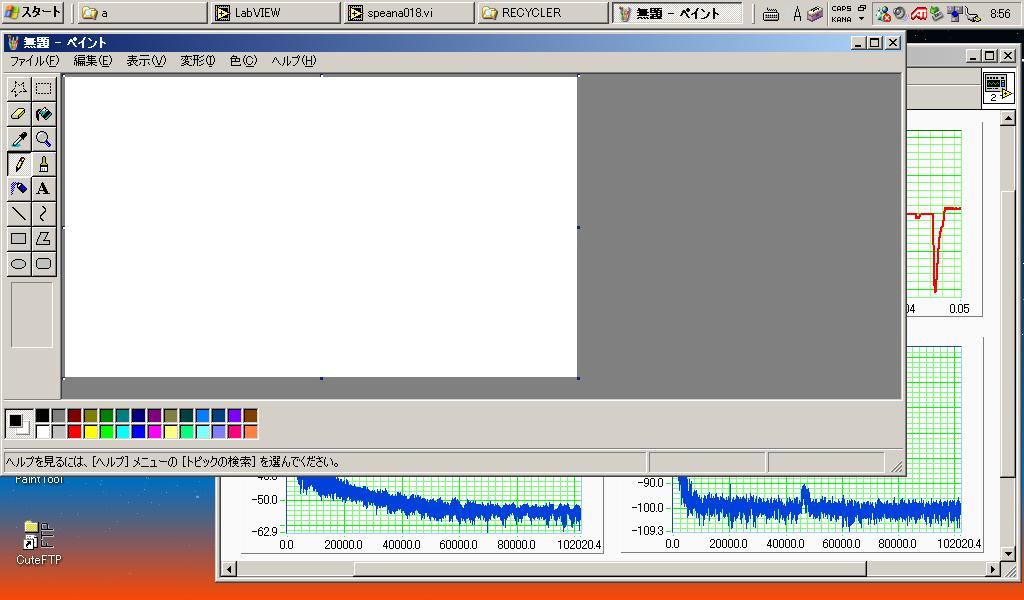Pick the Curve tool
1024x600 pixels.
43,214
